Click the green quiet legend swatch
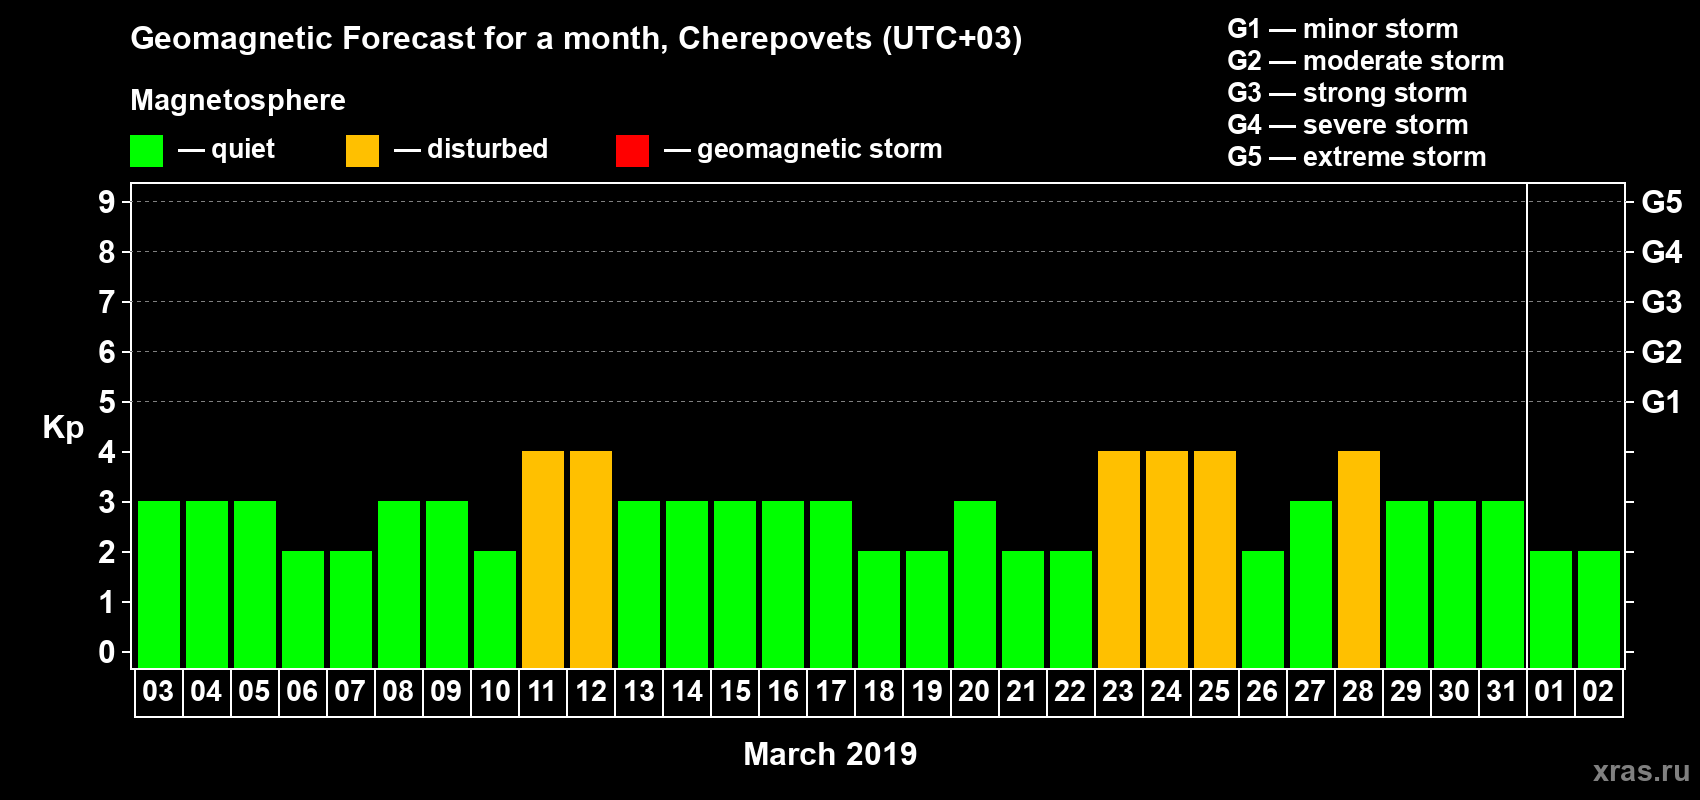Viewport: 1700px width, 800px height. (146, 151)
